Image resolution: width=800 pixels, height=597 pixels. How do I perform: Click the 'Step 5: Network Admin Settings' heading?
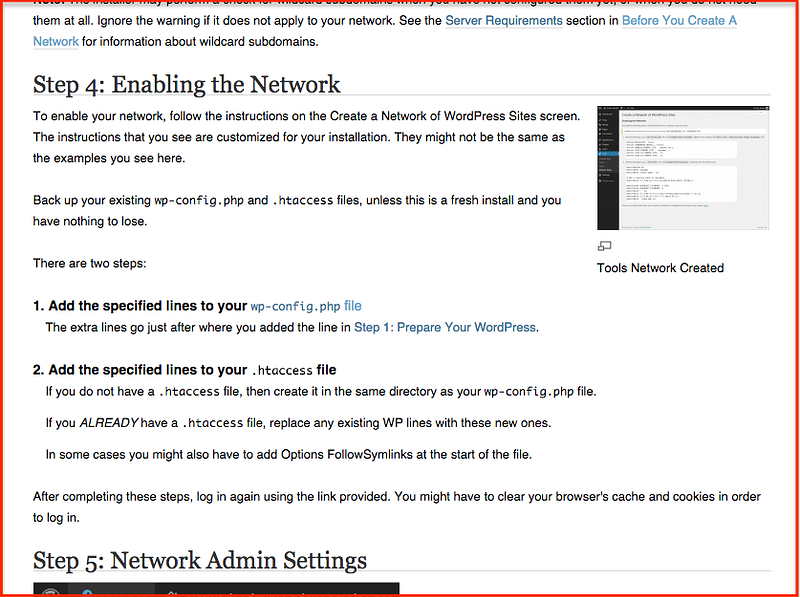[x=200, y=560]
